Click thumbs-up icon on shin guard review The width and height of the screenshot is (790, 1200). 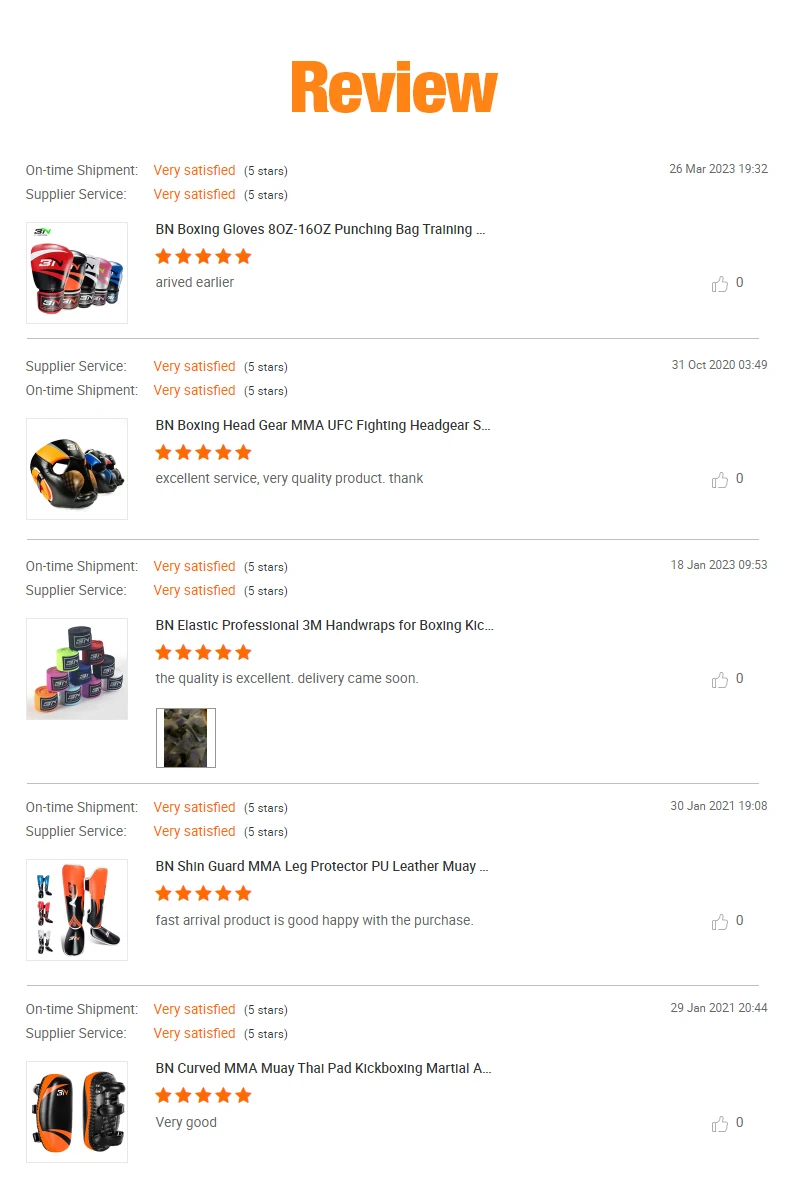pyautogui.click(x=720, y=922)
